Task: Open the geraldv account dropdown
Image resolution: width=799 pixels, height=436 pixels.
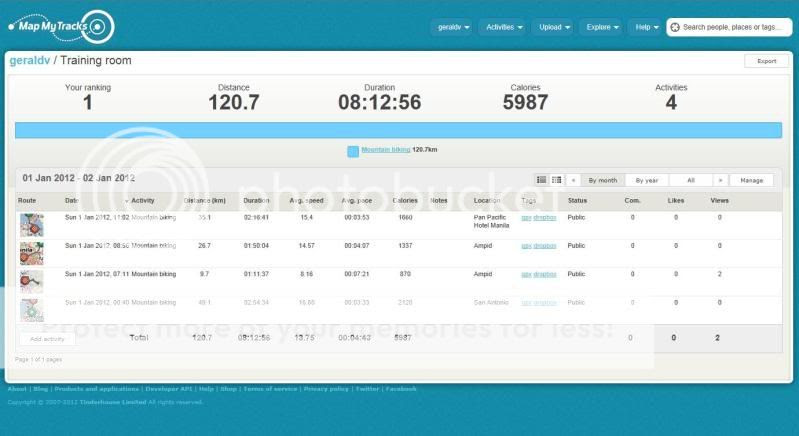Action: click(453, 27)
